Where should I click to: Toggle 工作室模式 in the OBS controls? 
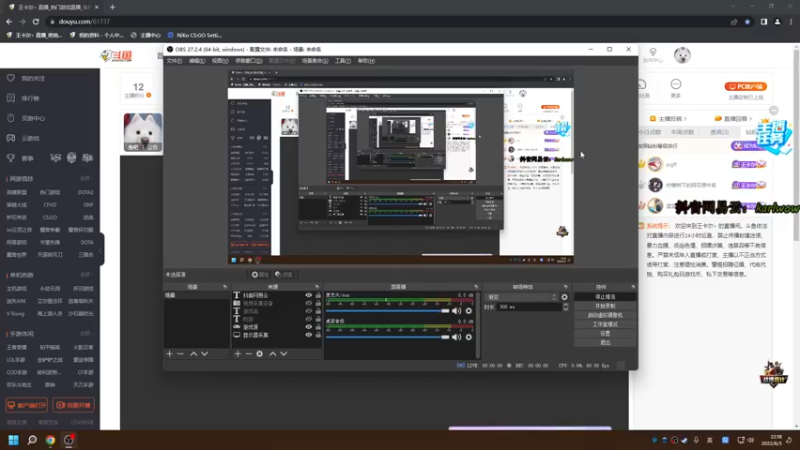[605, 324]
